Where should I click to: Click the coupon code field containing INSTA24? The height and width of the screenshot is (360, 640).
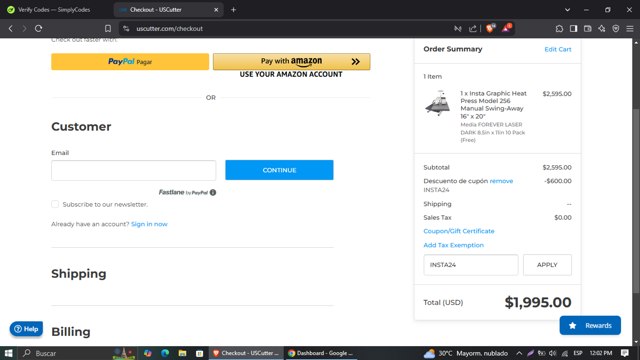[x=471, y=265]
